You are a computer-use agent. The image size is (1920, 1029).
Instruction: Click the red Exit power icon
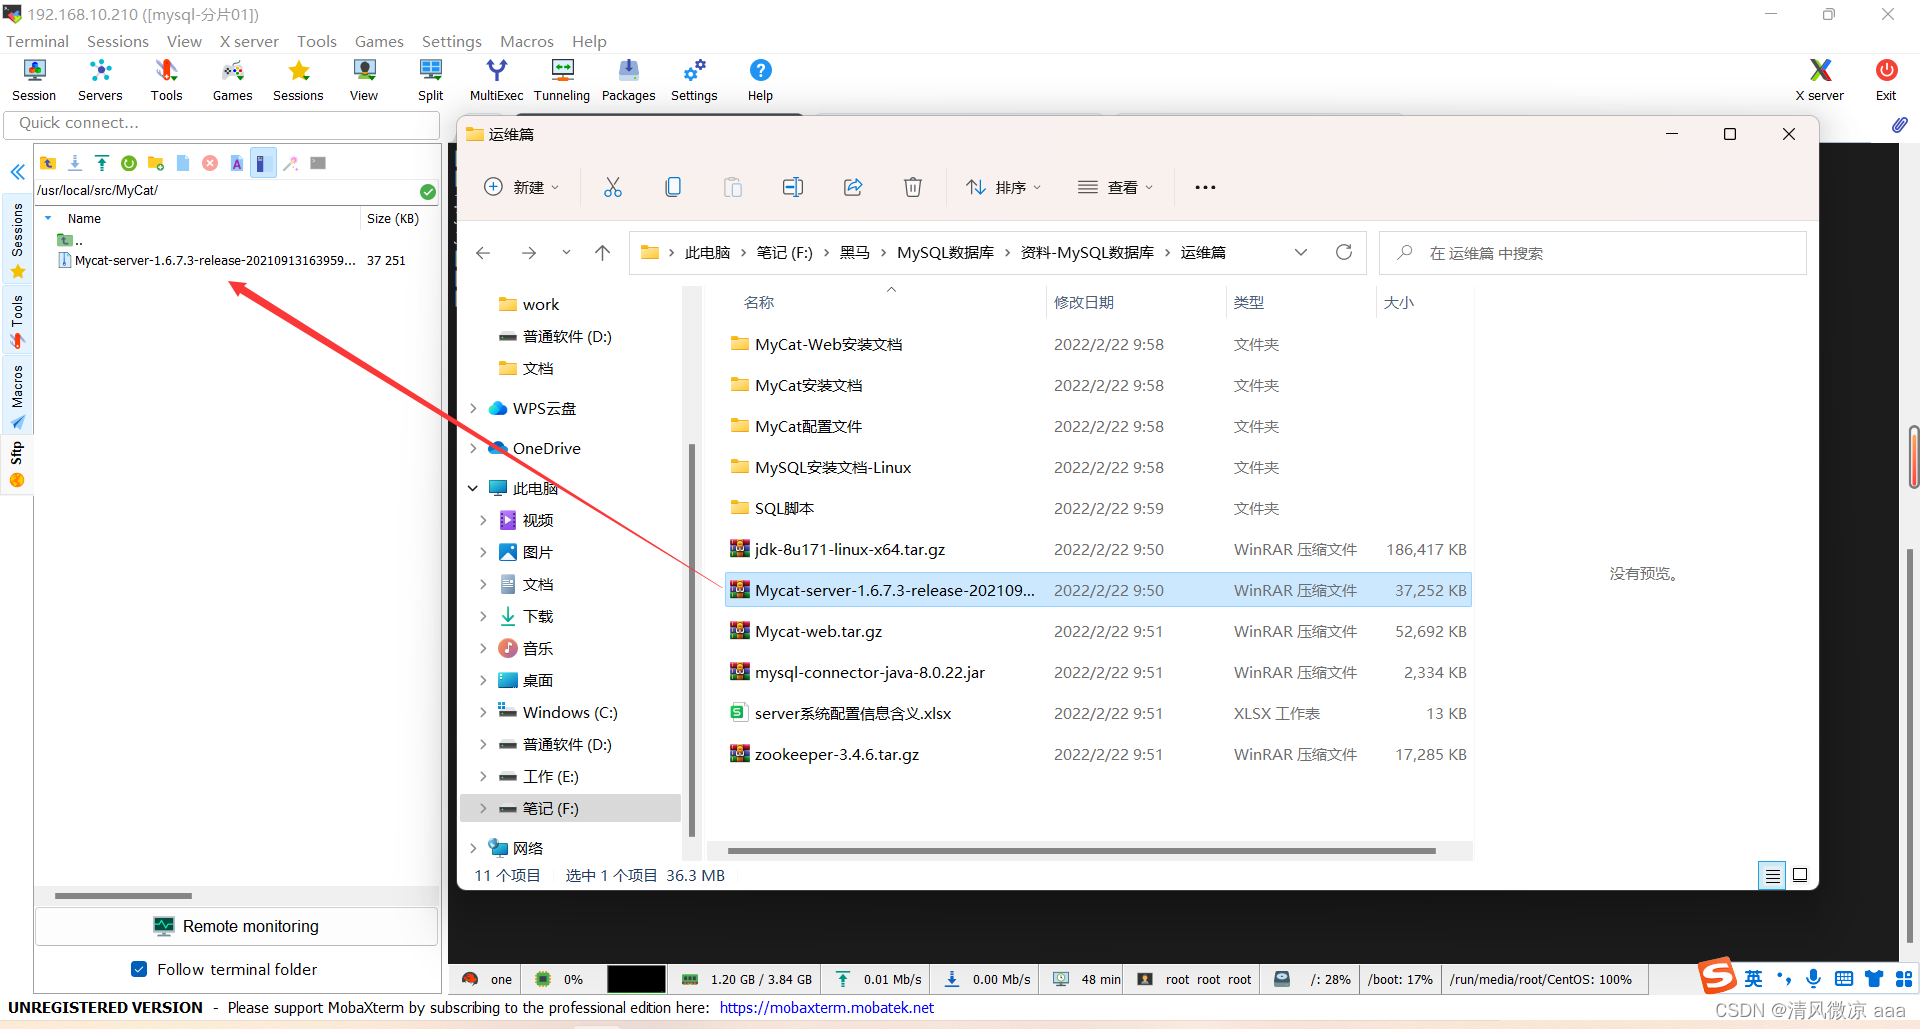pyautogui.click(x=1886, y=80)
